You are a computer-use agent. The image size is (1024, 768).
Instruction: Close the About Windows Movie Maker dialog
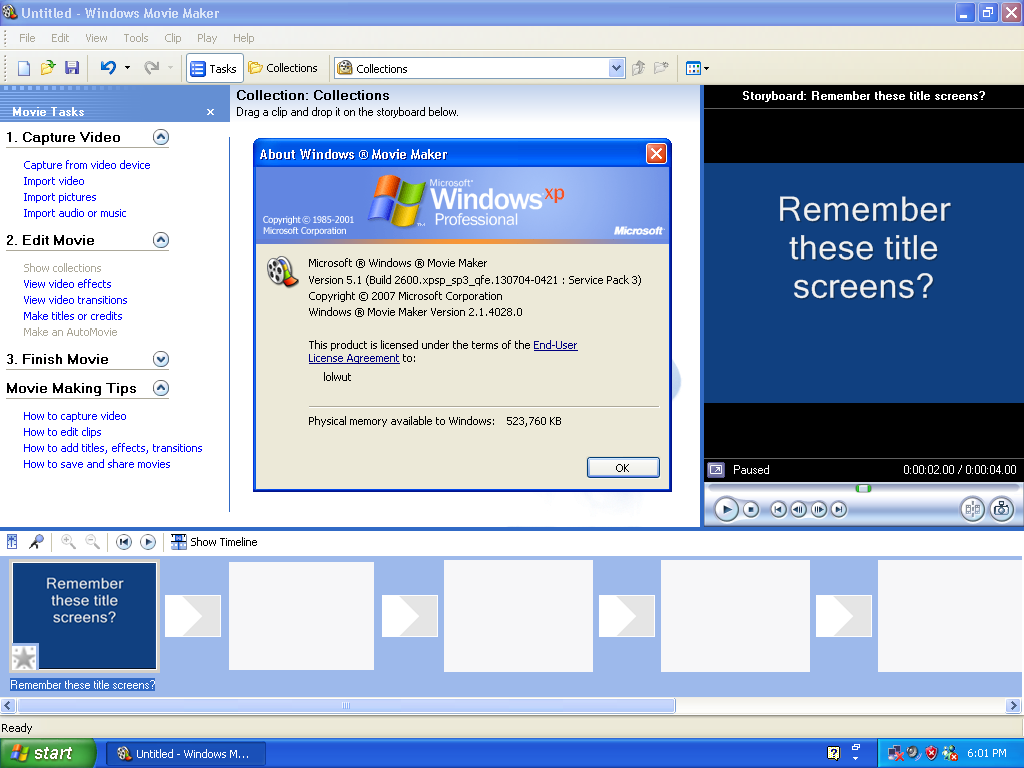point(656,154)
